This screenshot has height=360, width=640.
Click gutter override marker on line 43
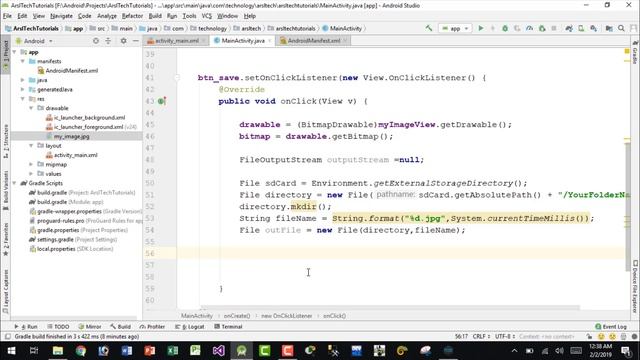coord(162,101)
